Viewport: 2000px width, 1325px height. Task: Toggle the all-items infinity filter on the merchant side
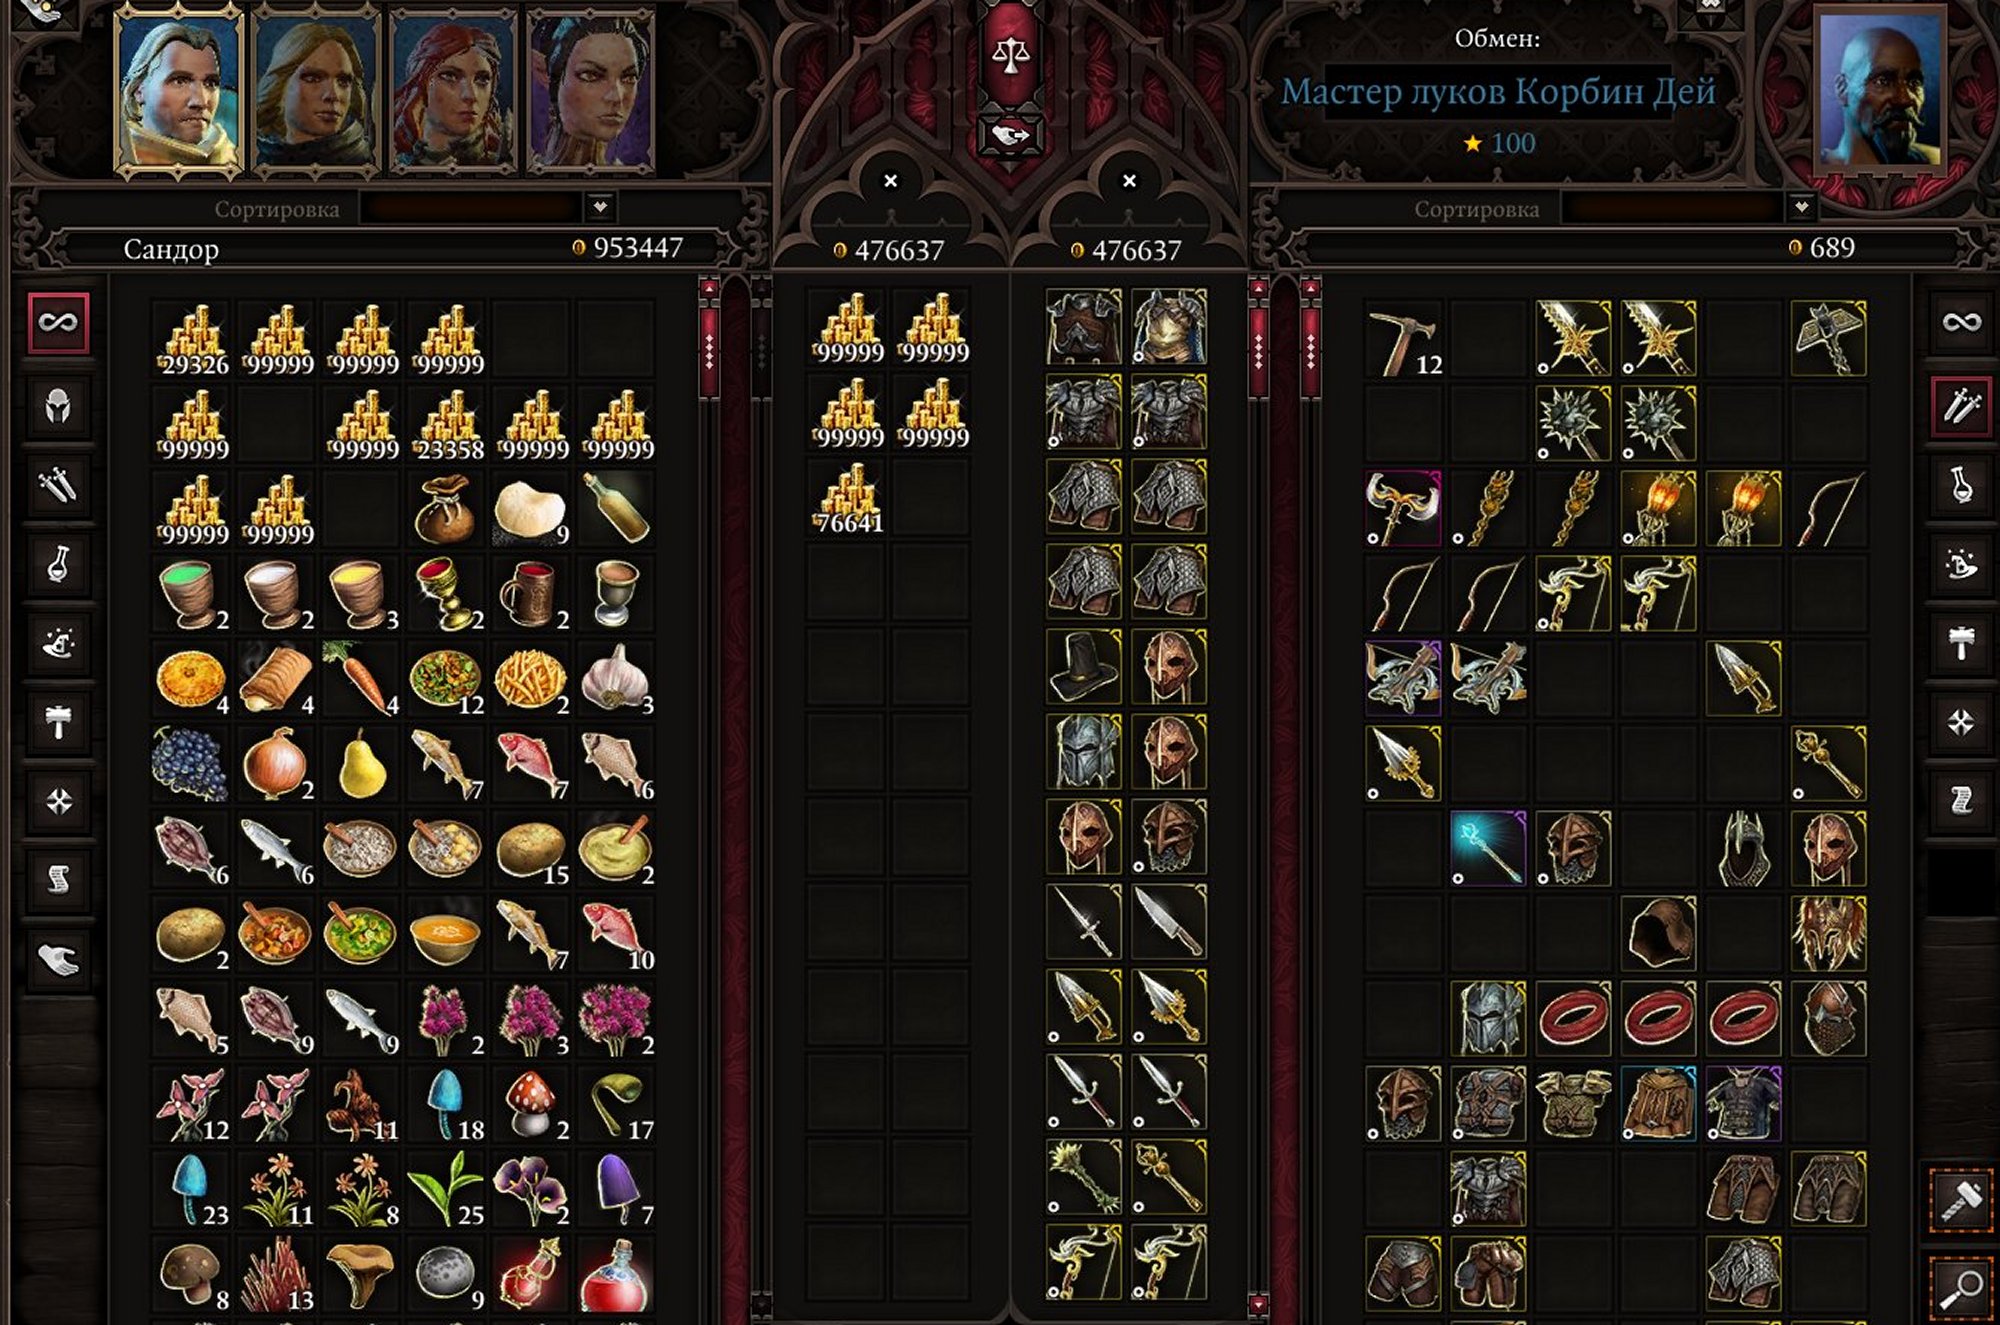point(1961,322)
